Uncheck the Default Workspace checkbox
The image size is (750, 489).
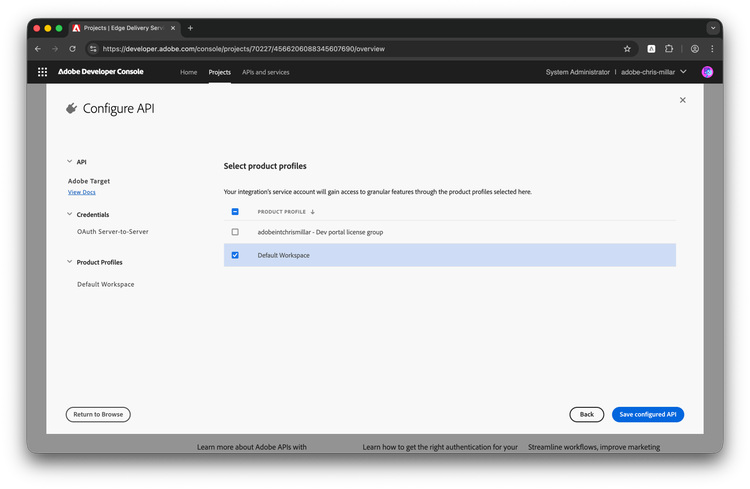coord(235,255)
